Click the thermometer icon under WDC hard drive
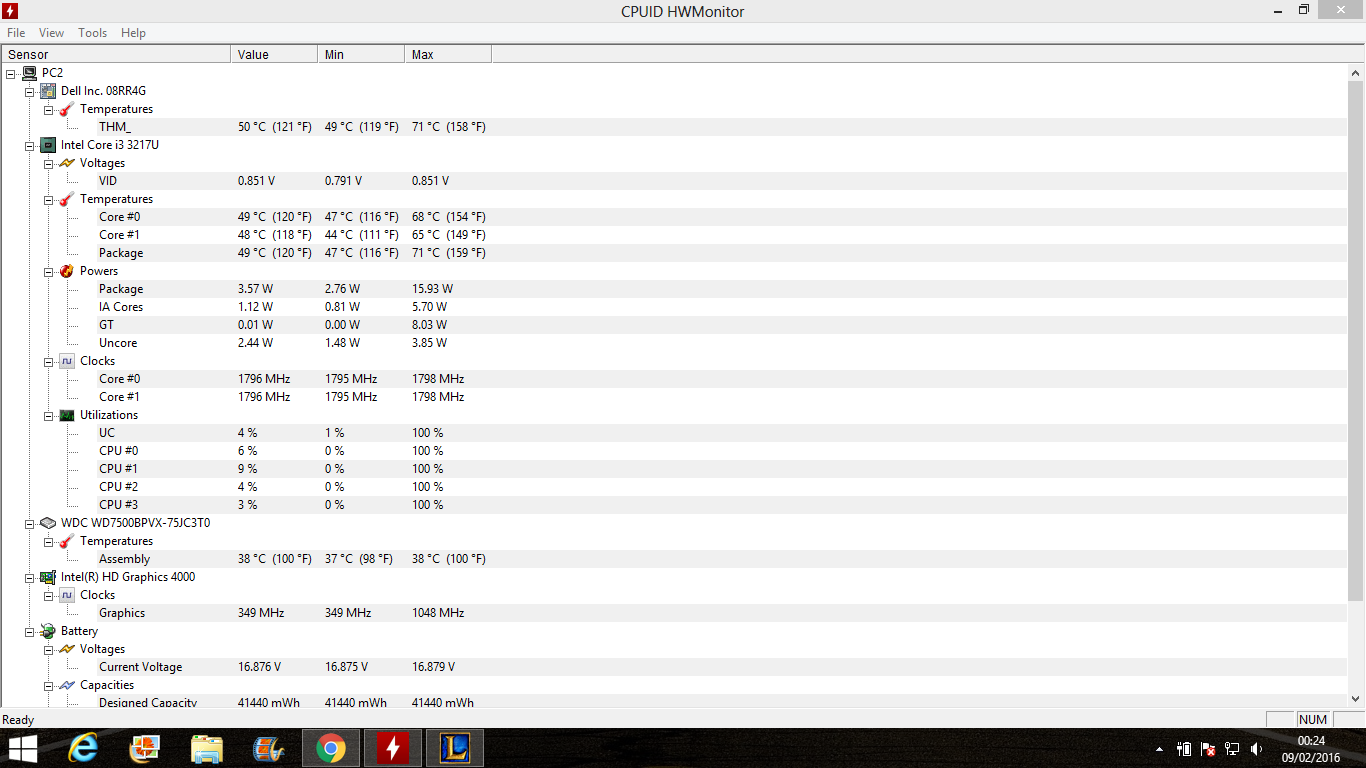The height and width of the screenshot is (768, 1366). pos(67,541)
